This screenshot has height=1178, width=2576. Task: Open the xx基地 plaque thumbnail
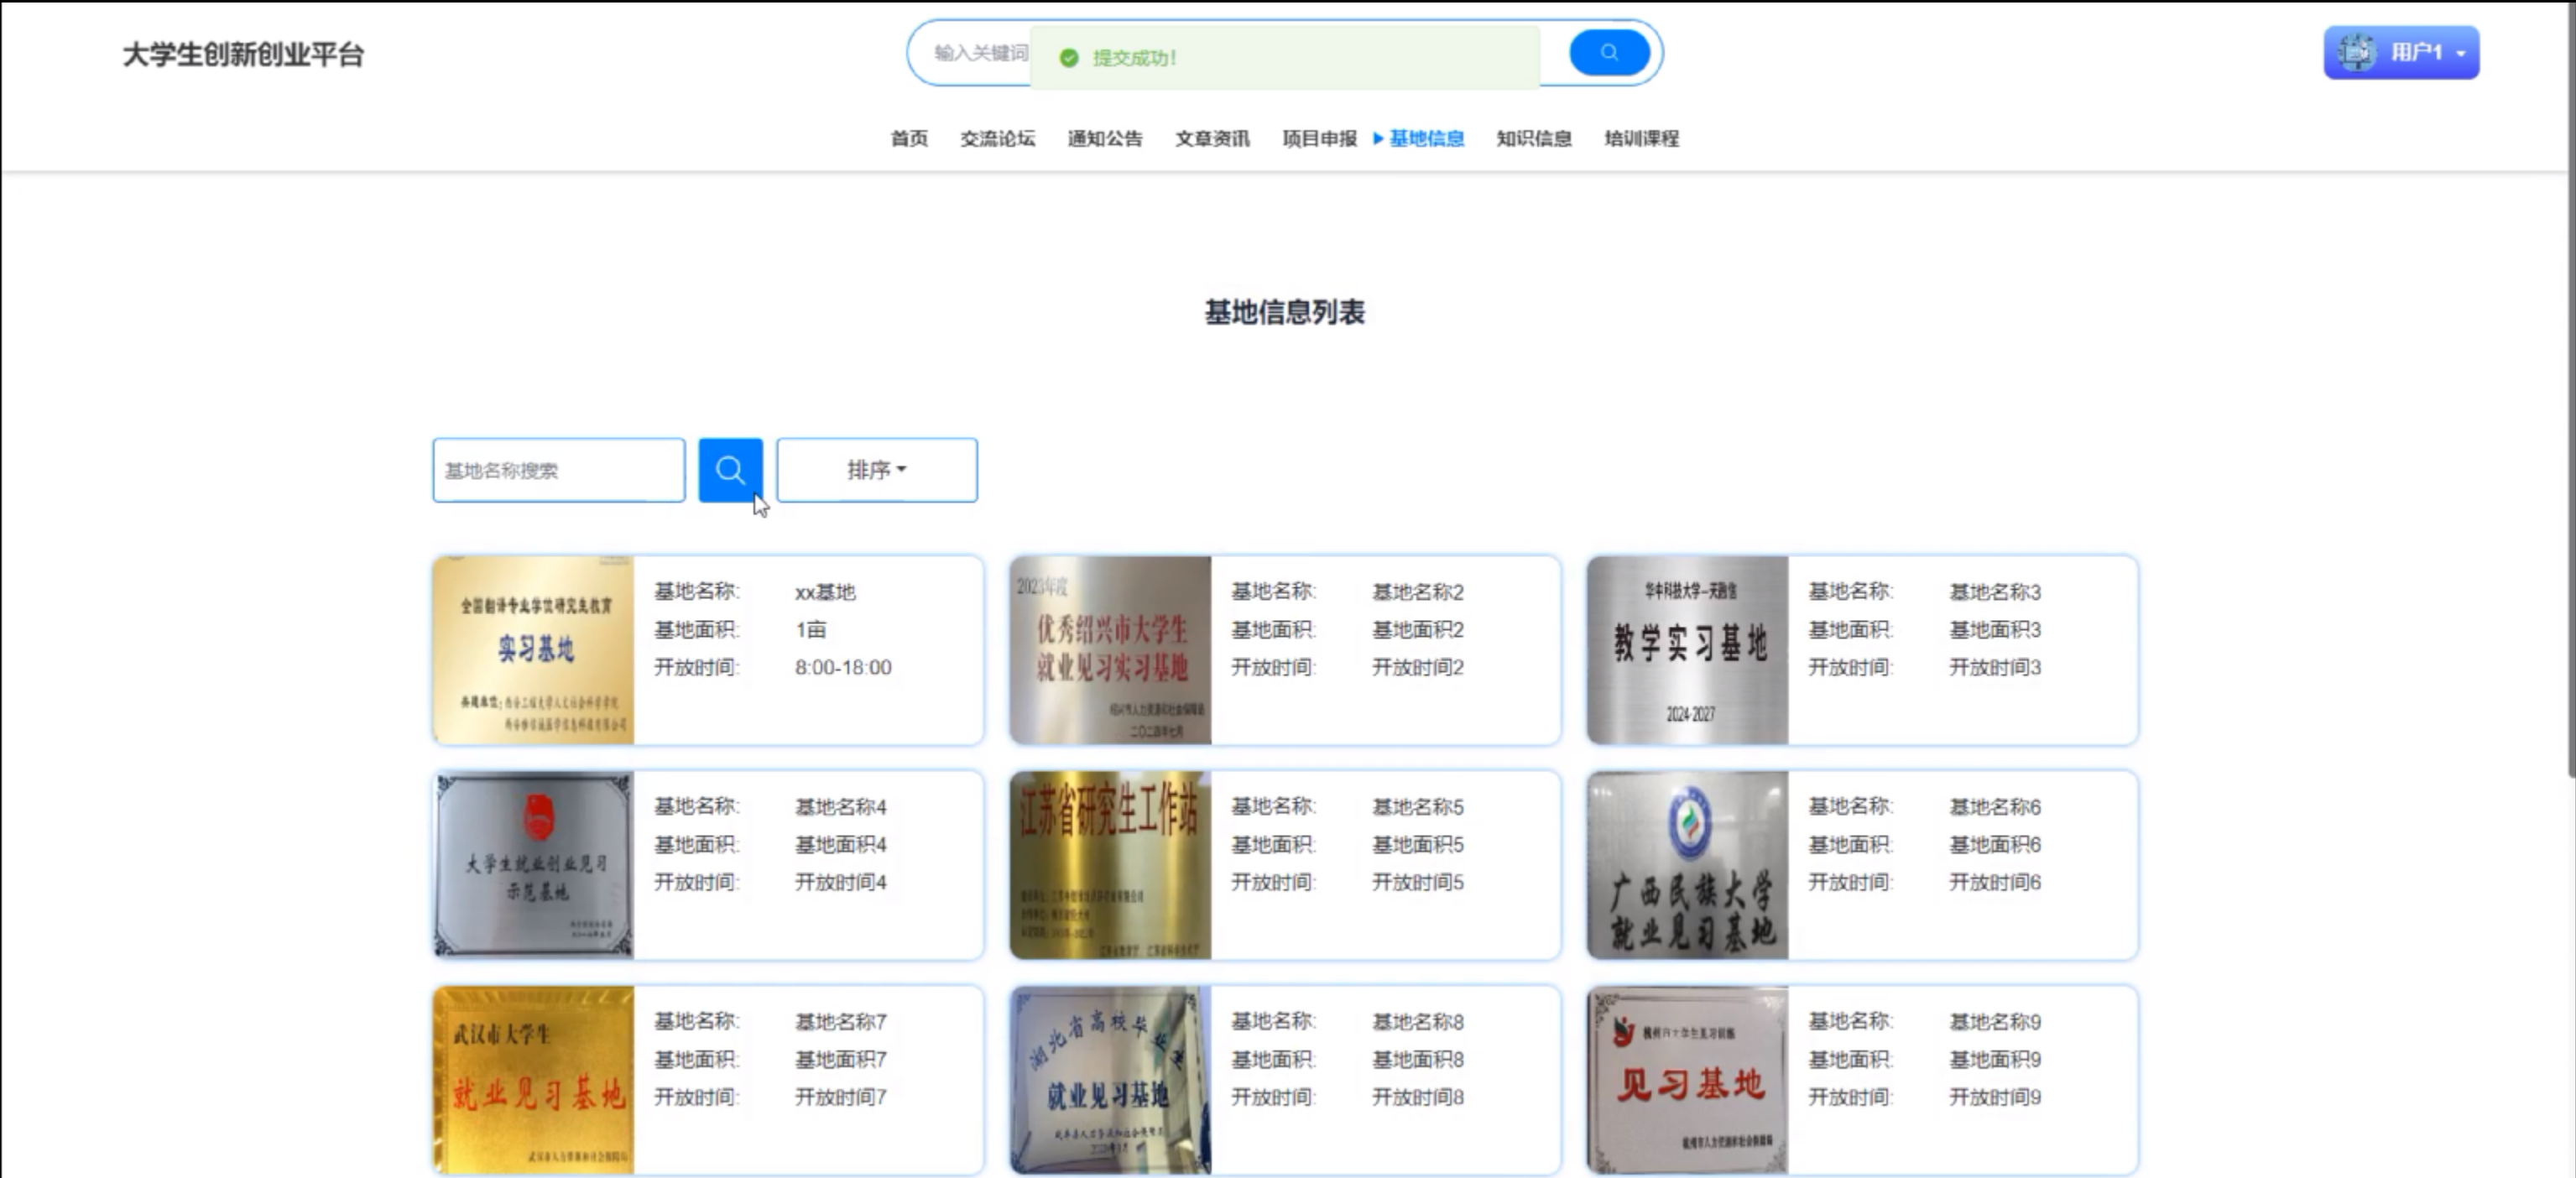534,649
